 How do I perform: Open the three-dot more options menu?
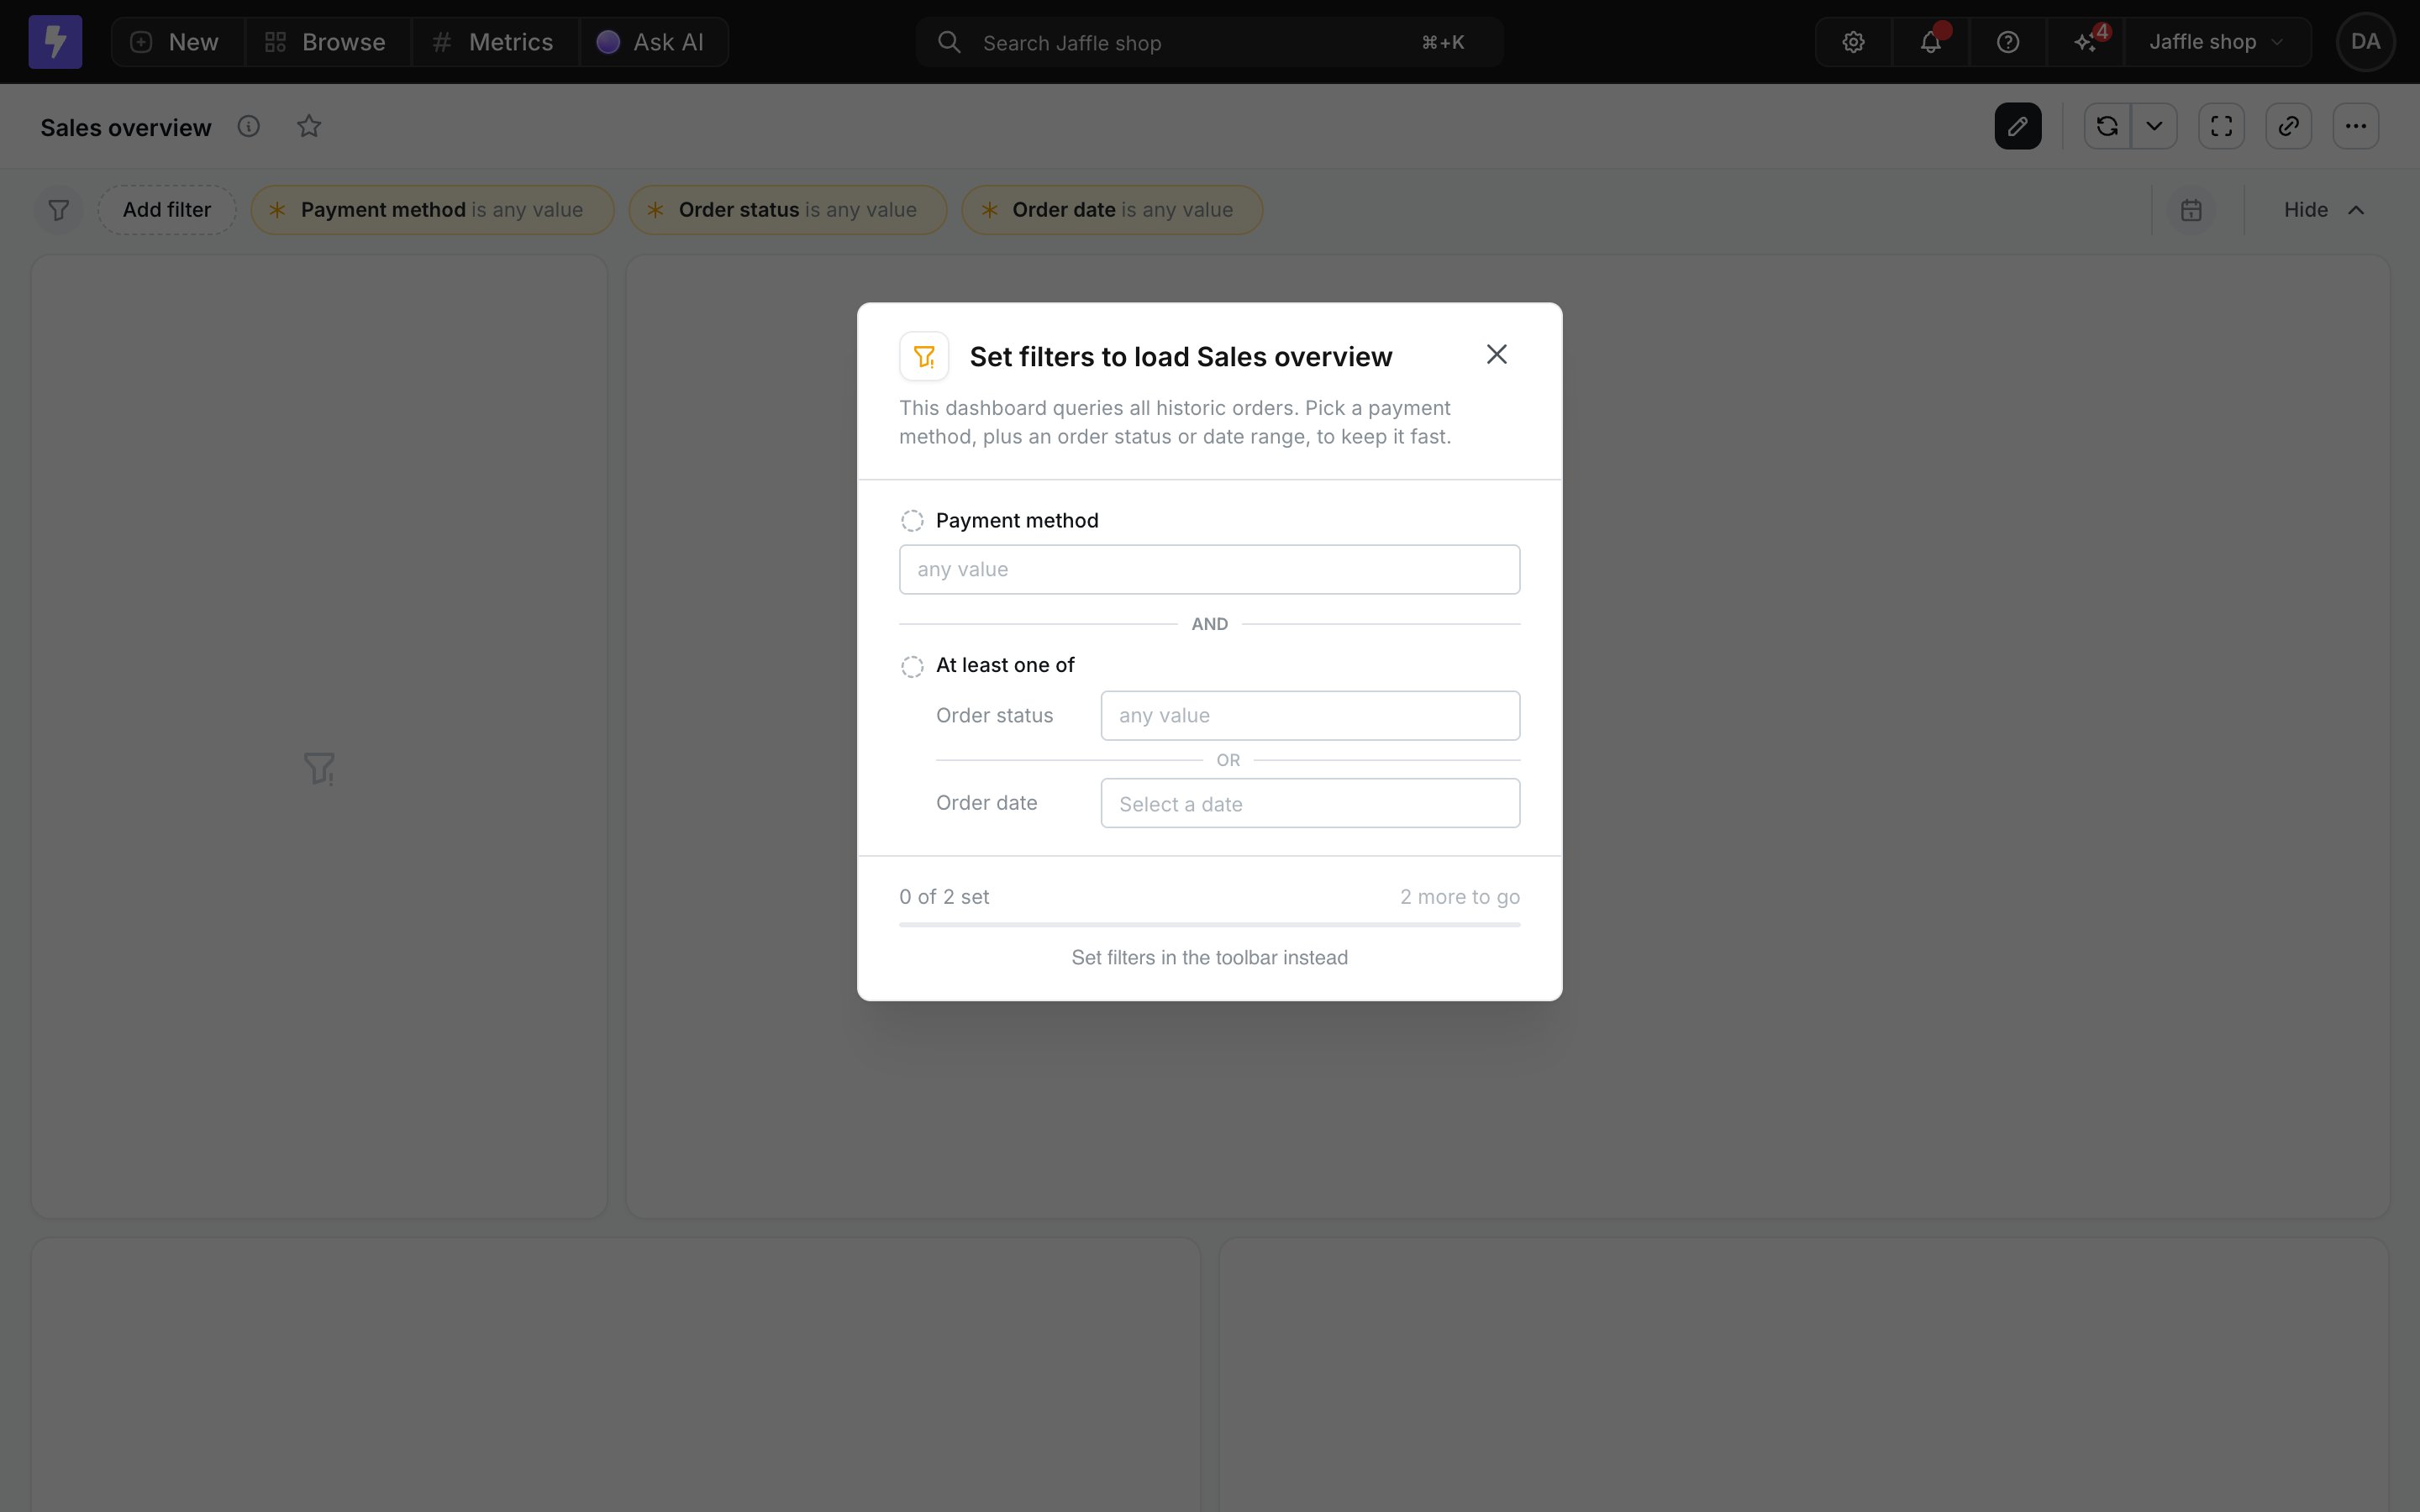point(2355,126)
